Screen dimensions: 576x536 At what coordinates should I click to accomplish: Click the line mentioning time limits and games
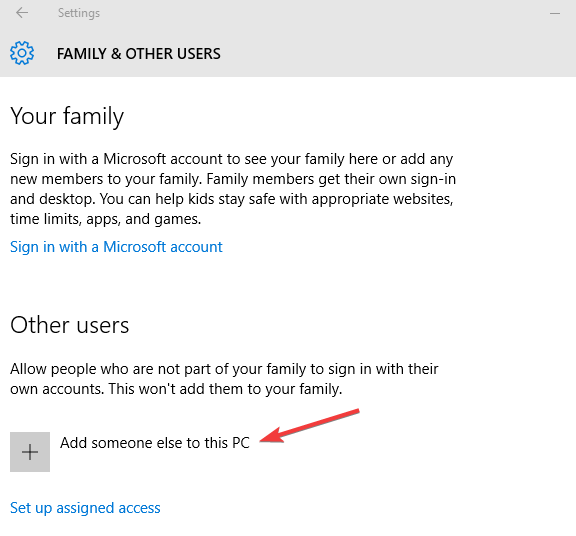(x=105, y=219)
